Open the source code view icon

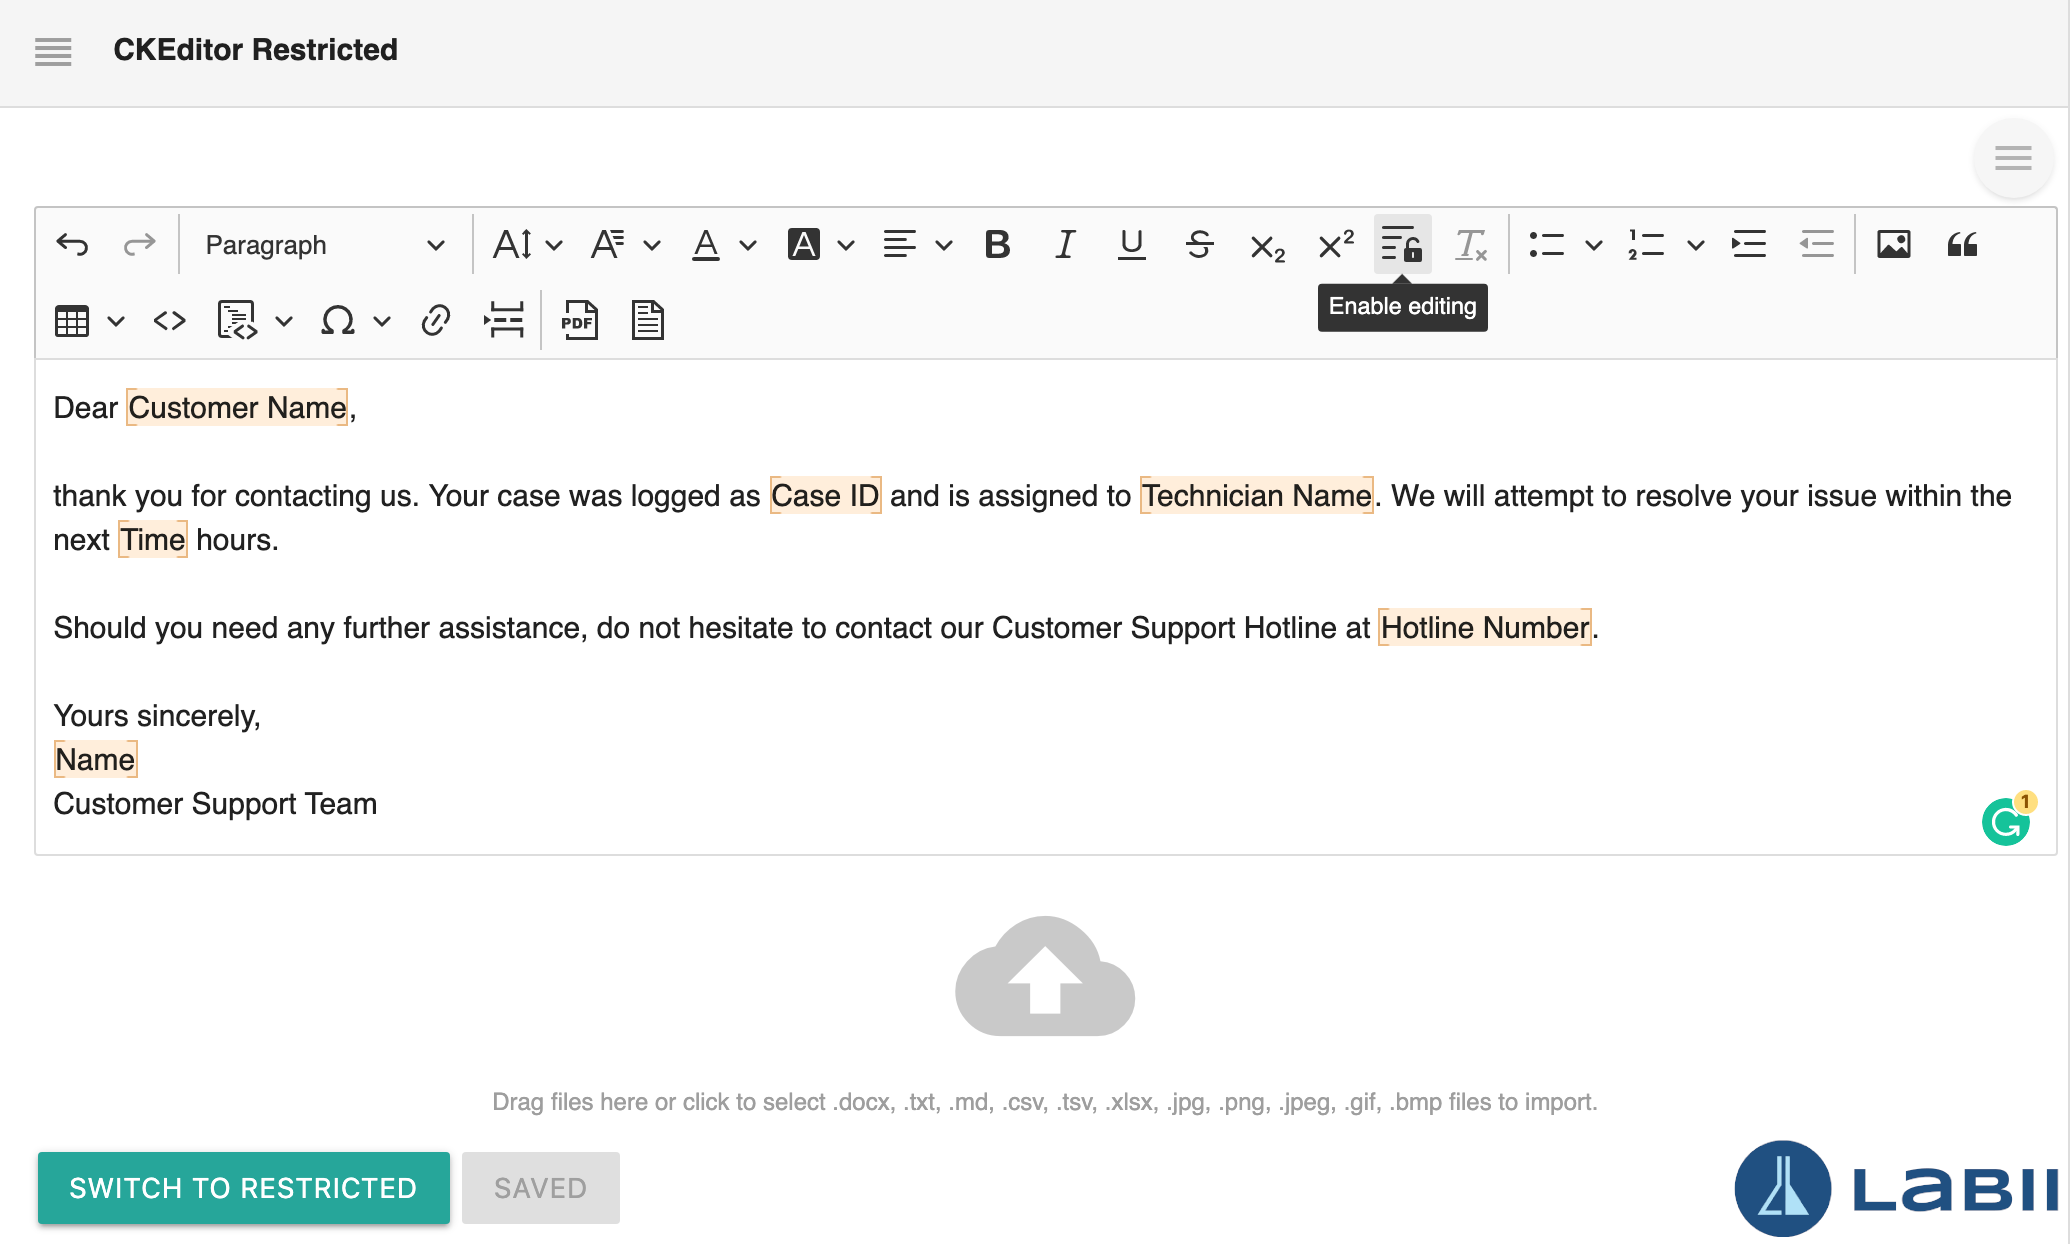tap(170, 321)
